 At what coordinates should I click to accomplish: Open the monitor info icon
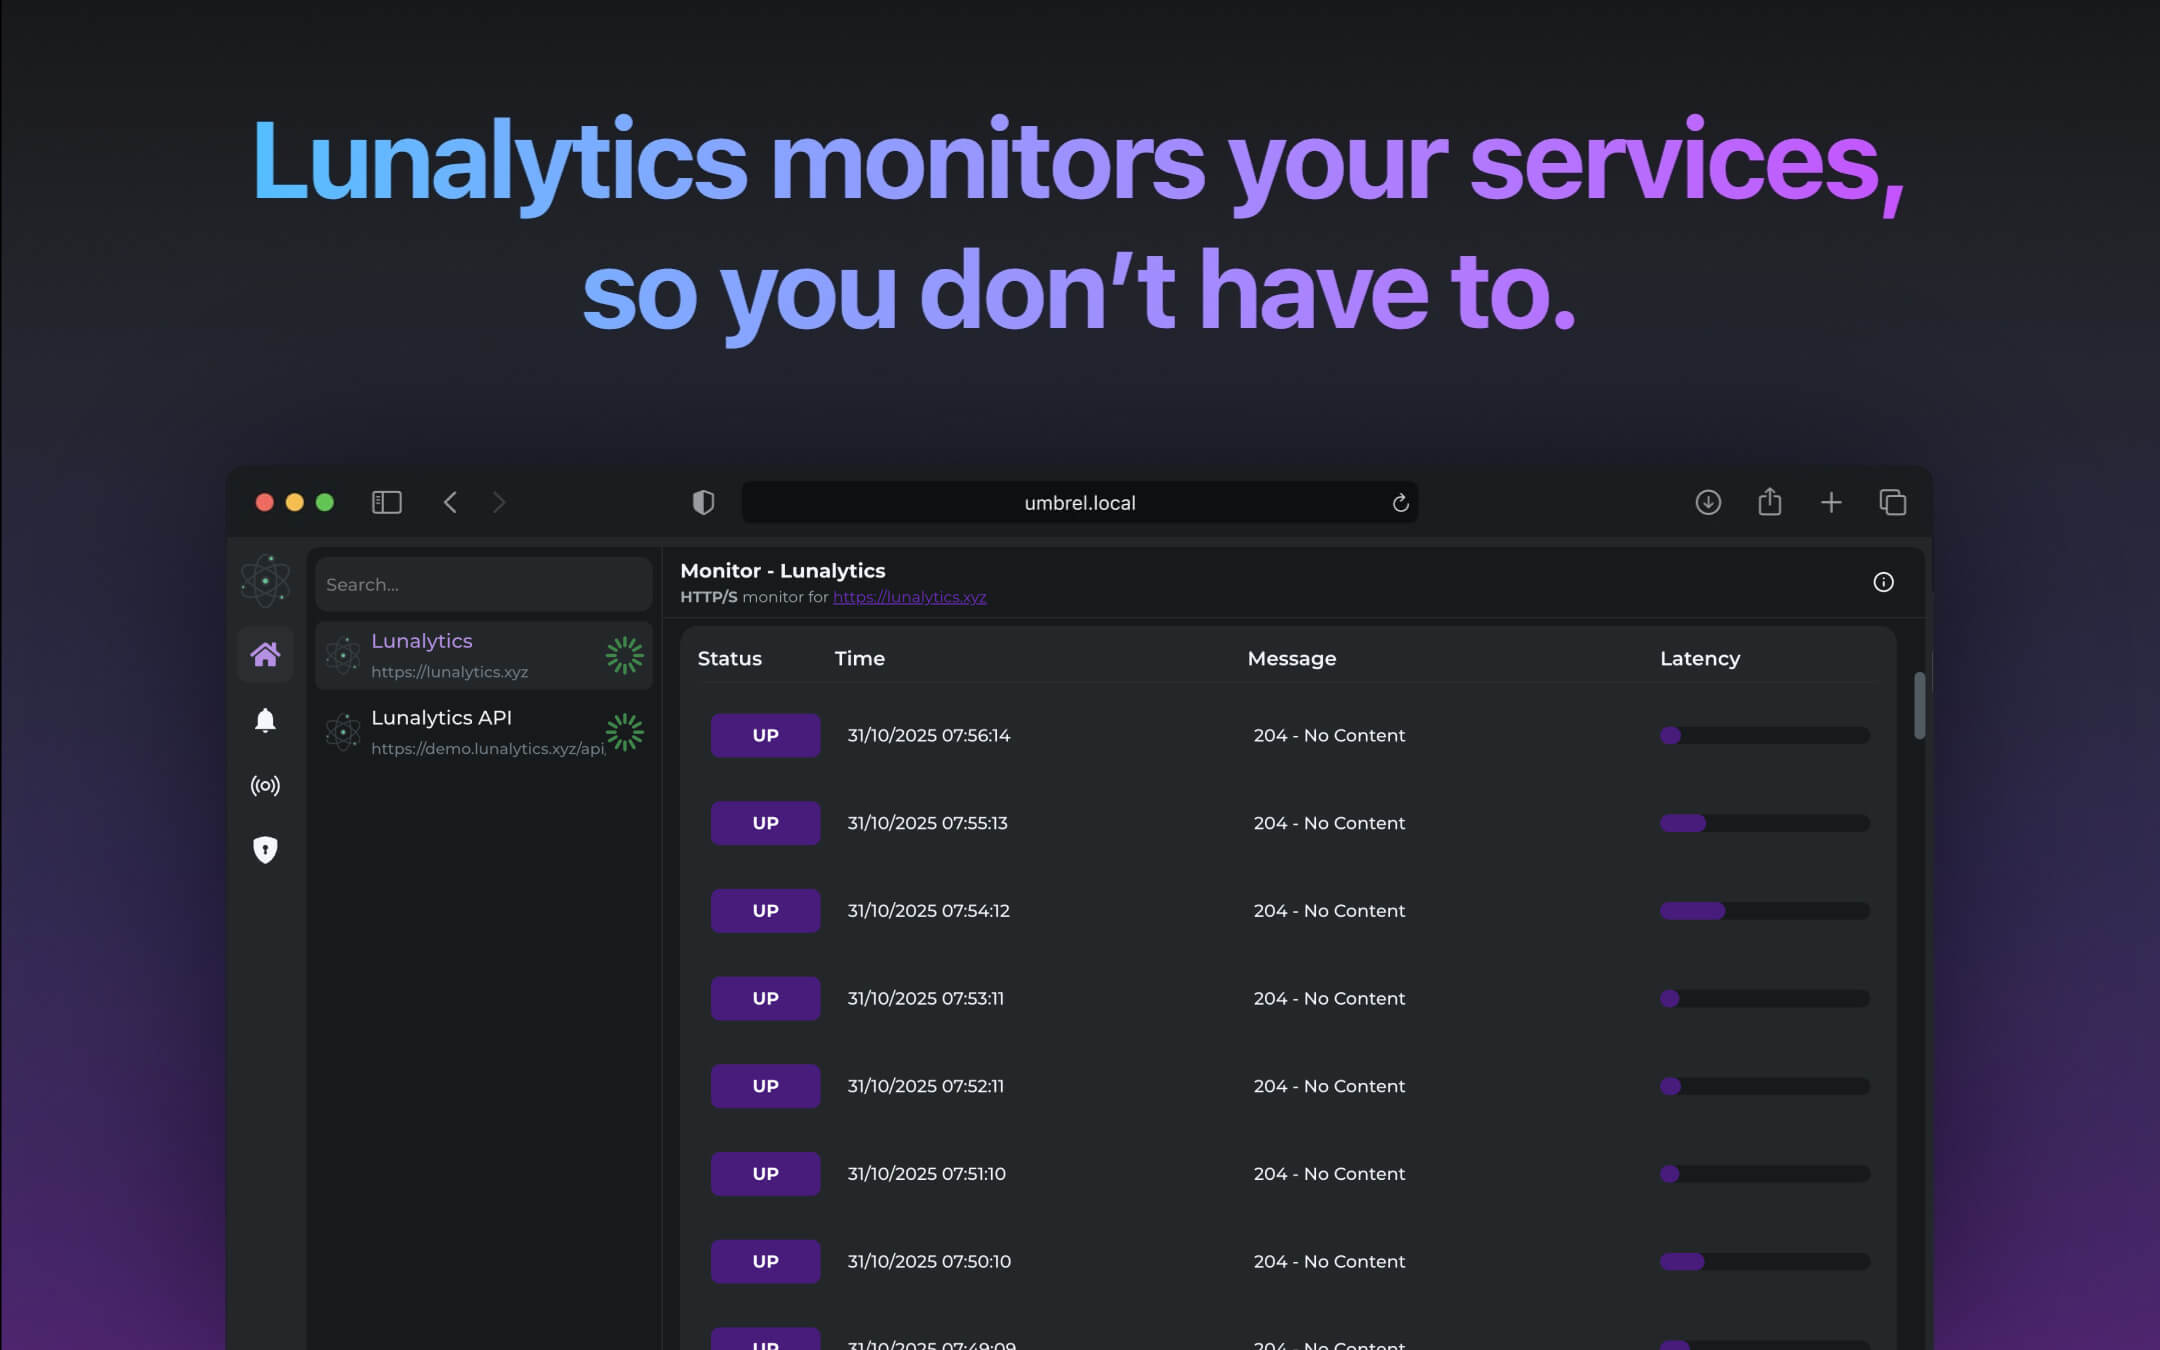tap(1885, 582)
